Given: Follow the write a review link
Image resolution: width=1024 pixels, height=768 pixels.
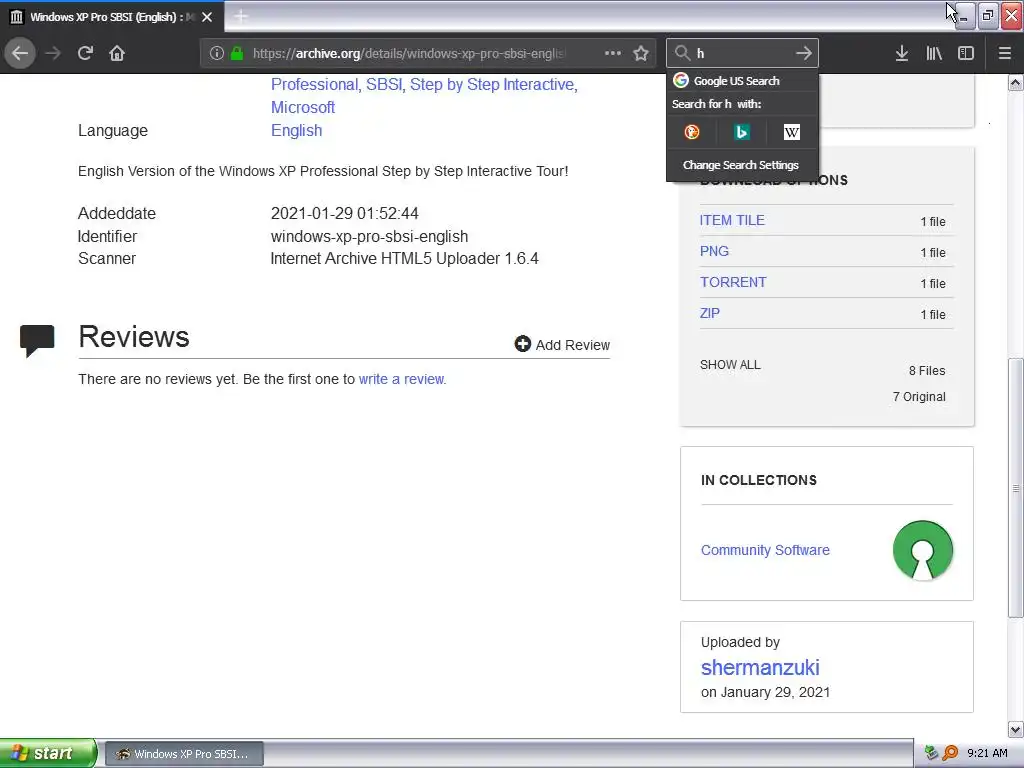Looking at the screenshot, I should click(x=402, y=379).
